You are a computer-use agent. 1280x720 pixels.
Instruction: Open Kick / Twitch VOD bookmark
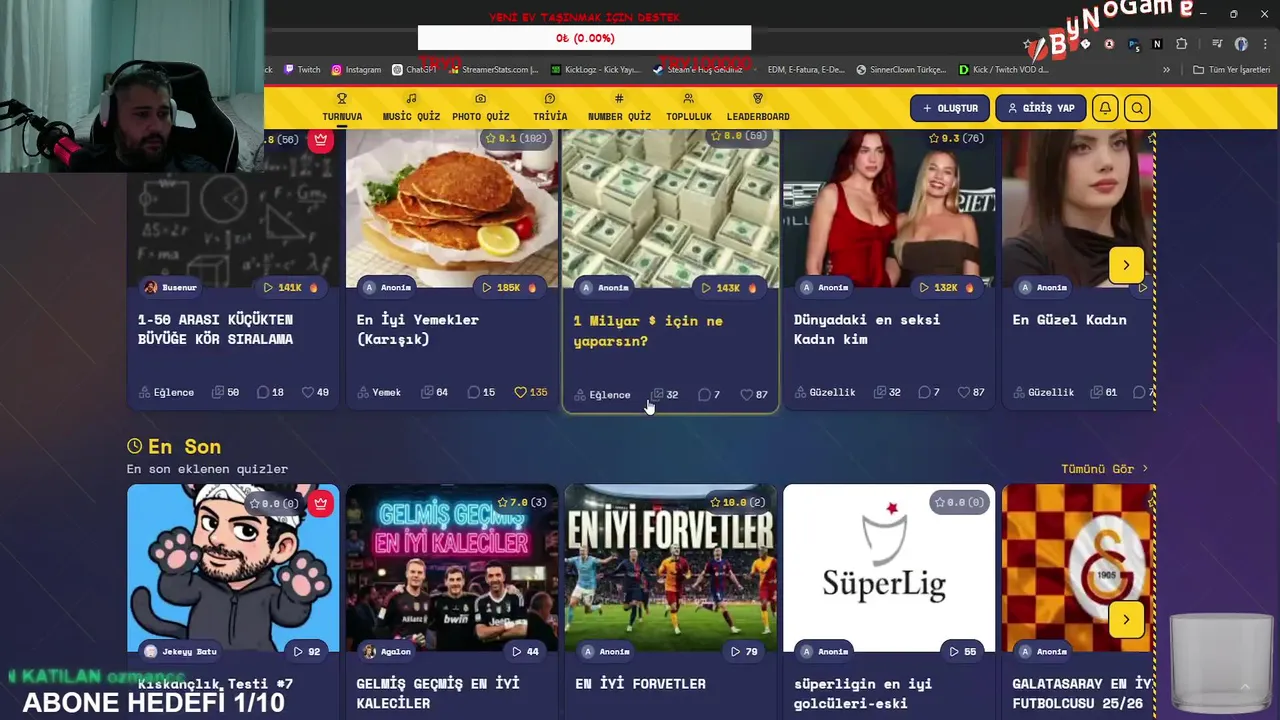(1004, 70)
